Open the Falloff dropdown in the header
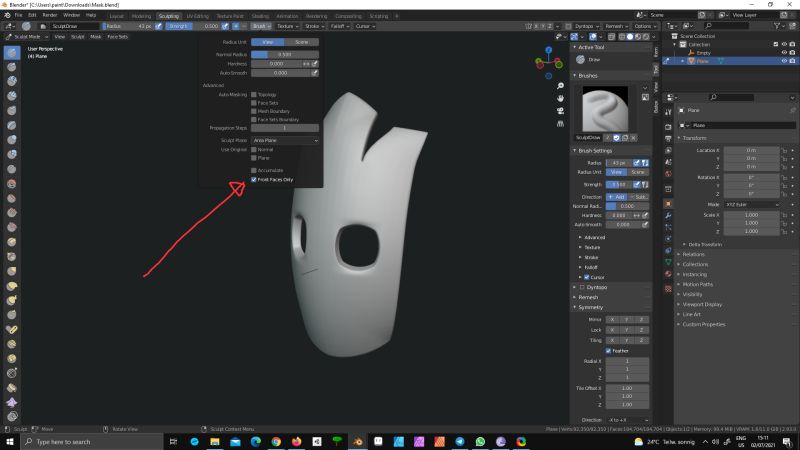This screenshot has width=800, height=450. coord(339,26)
